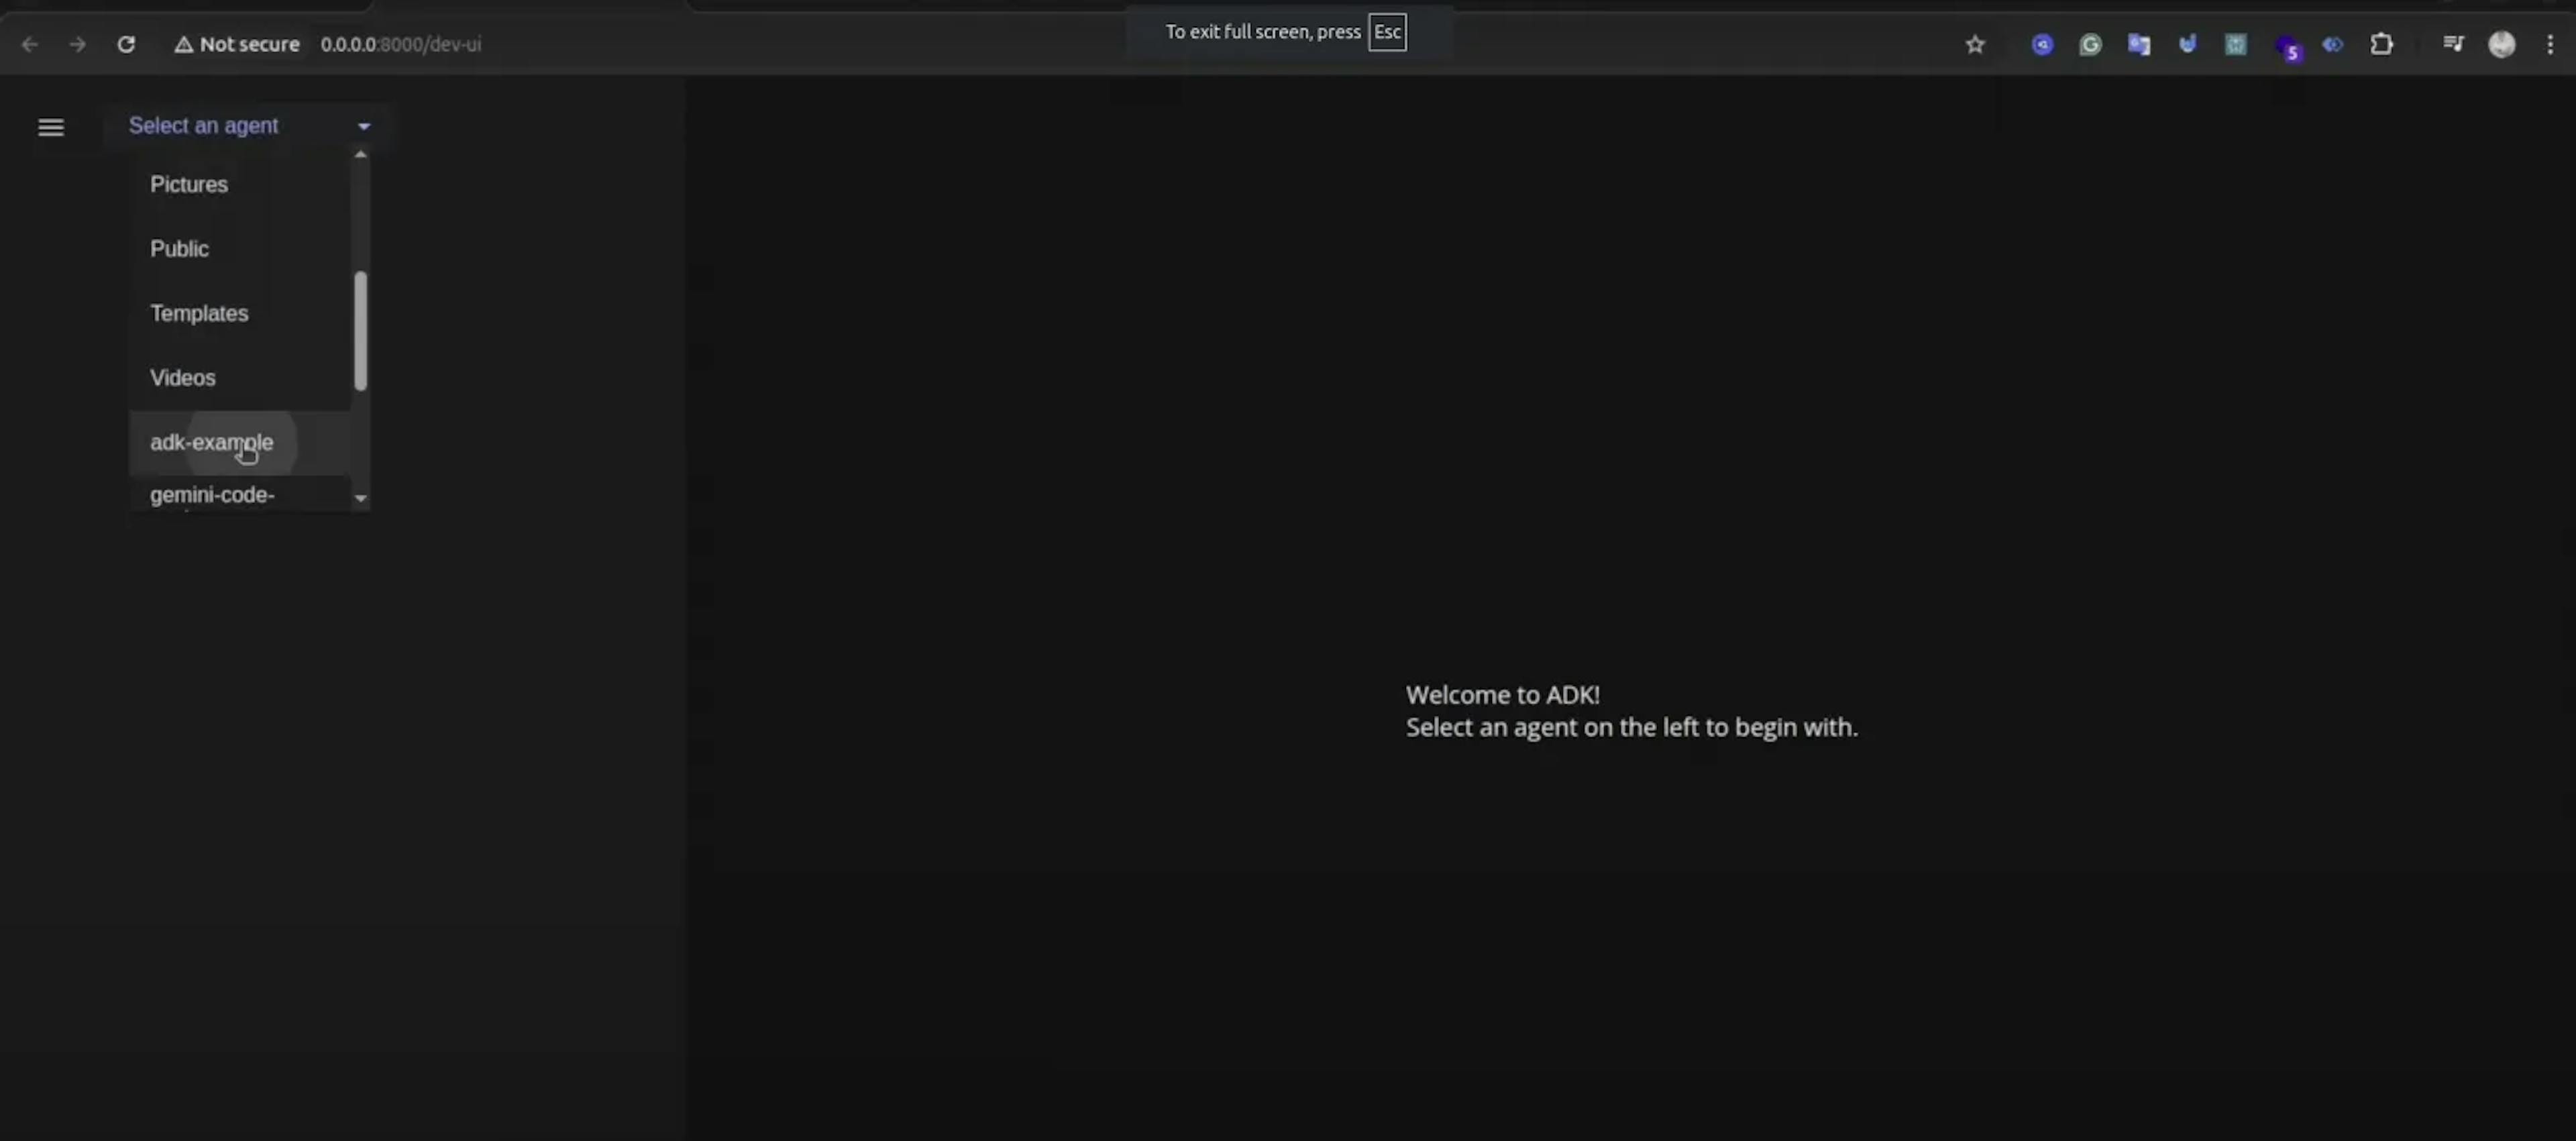Click the address bar URL
Viewport: 2576px width, 1141px height.
click(x=400, y=44)
